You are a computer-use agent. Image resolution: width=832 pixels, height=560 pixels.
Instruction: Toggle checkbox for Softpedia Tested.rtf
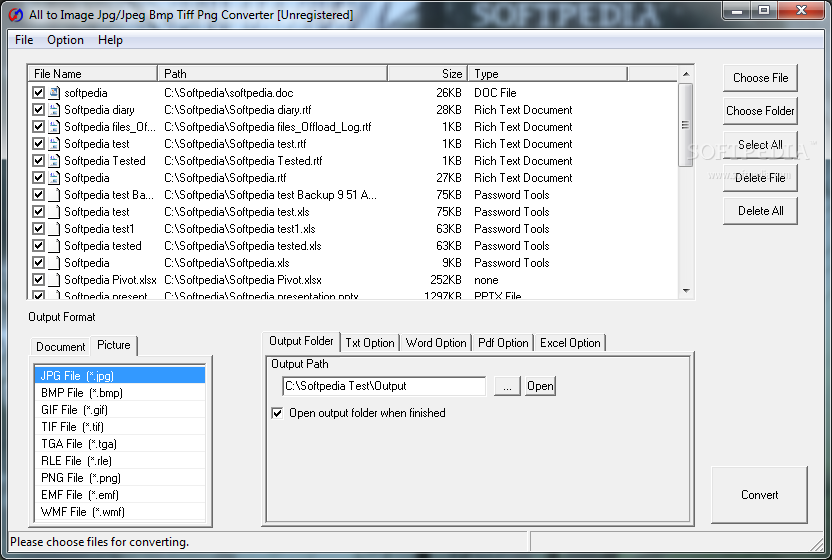(x=38, y=161)
